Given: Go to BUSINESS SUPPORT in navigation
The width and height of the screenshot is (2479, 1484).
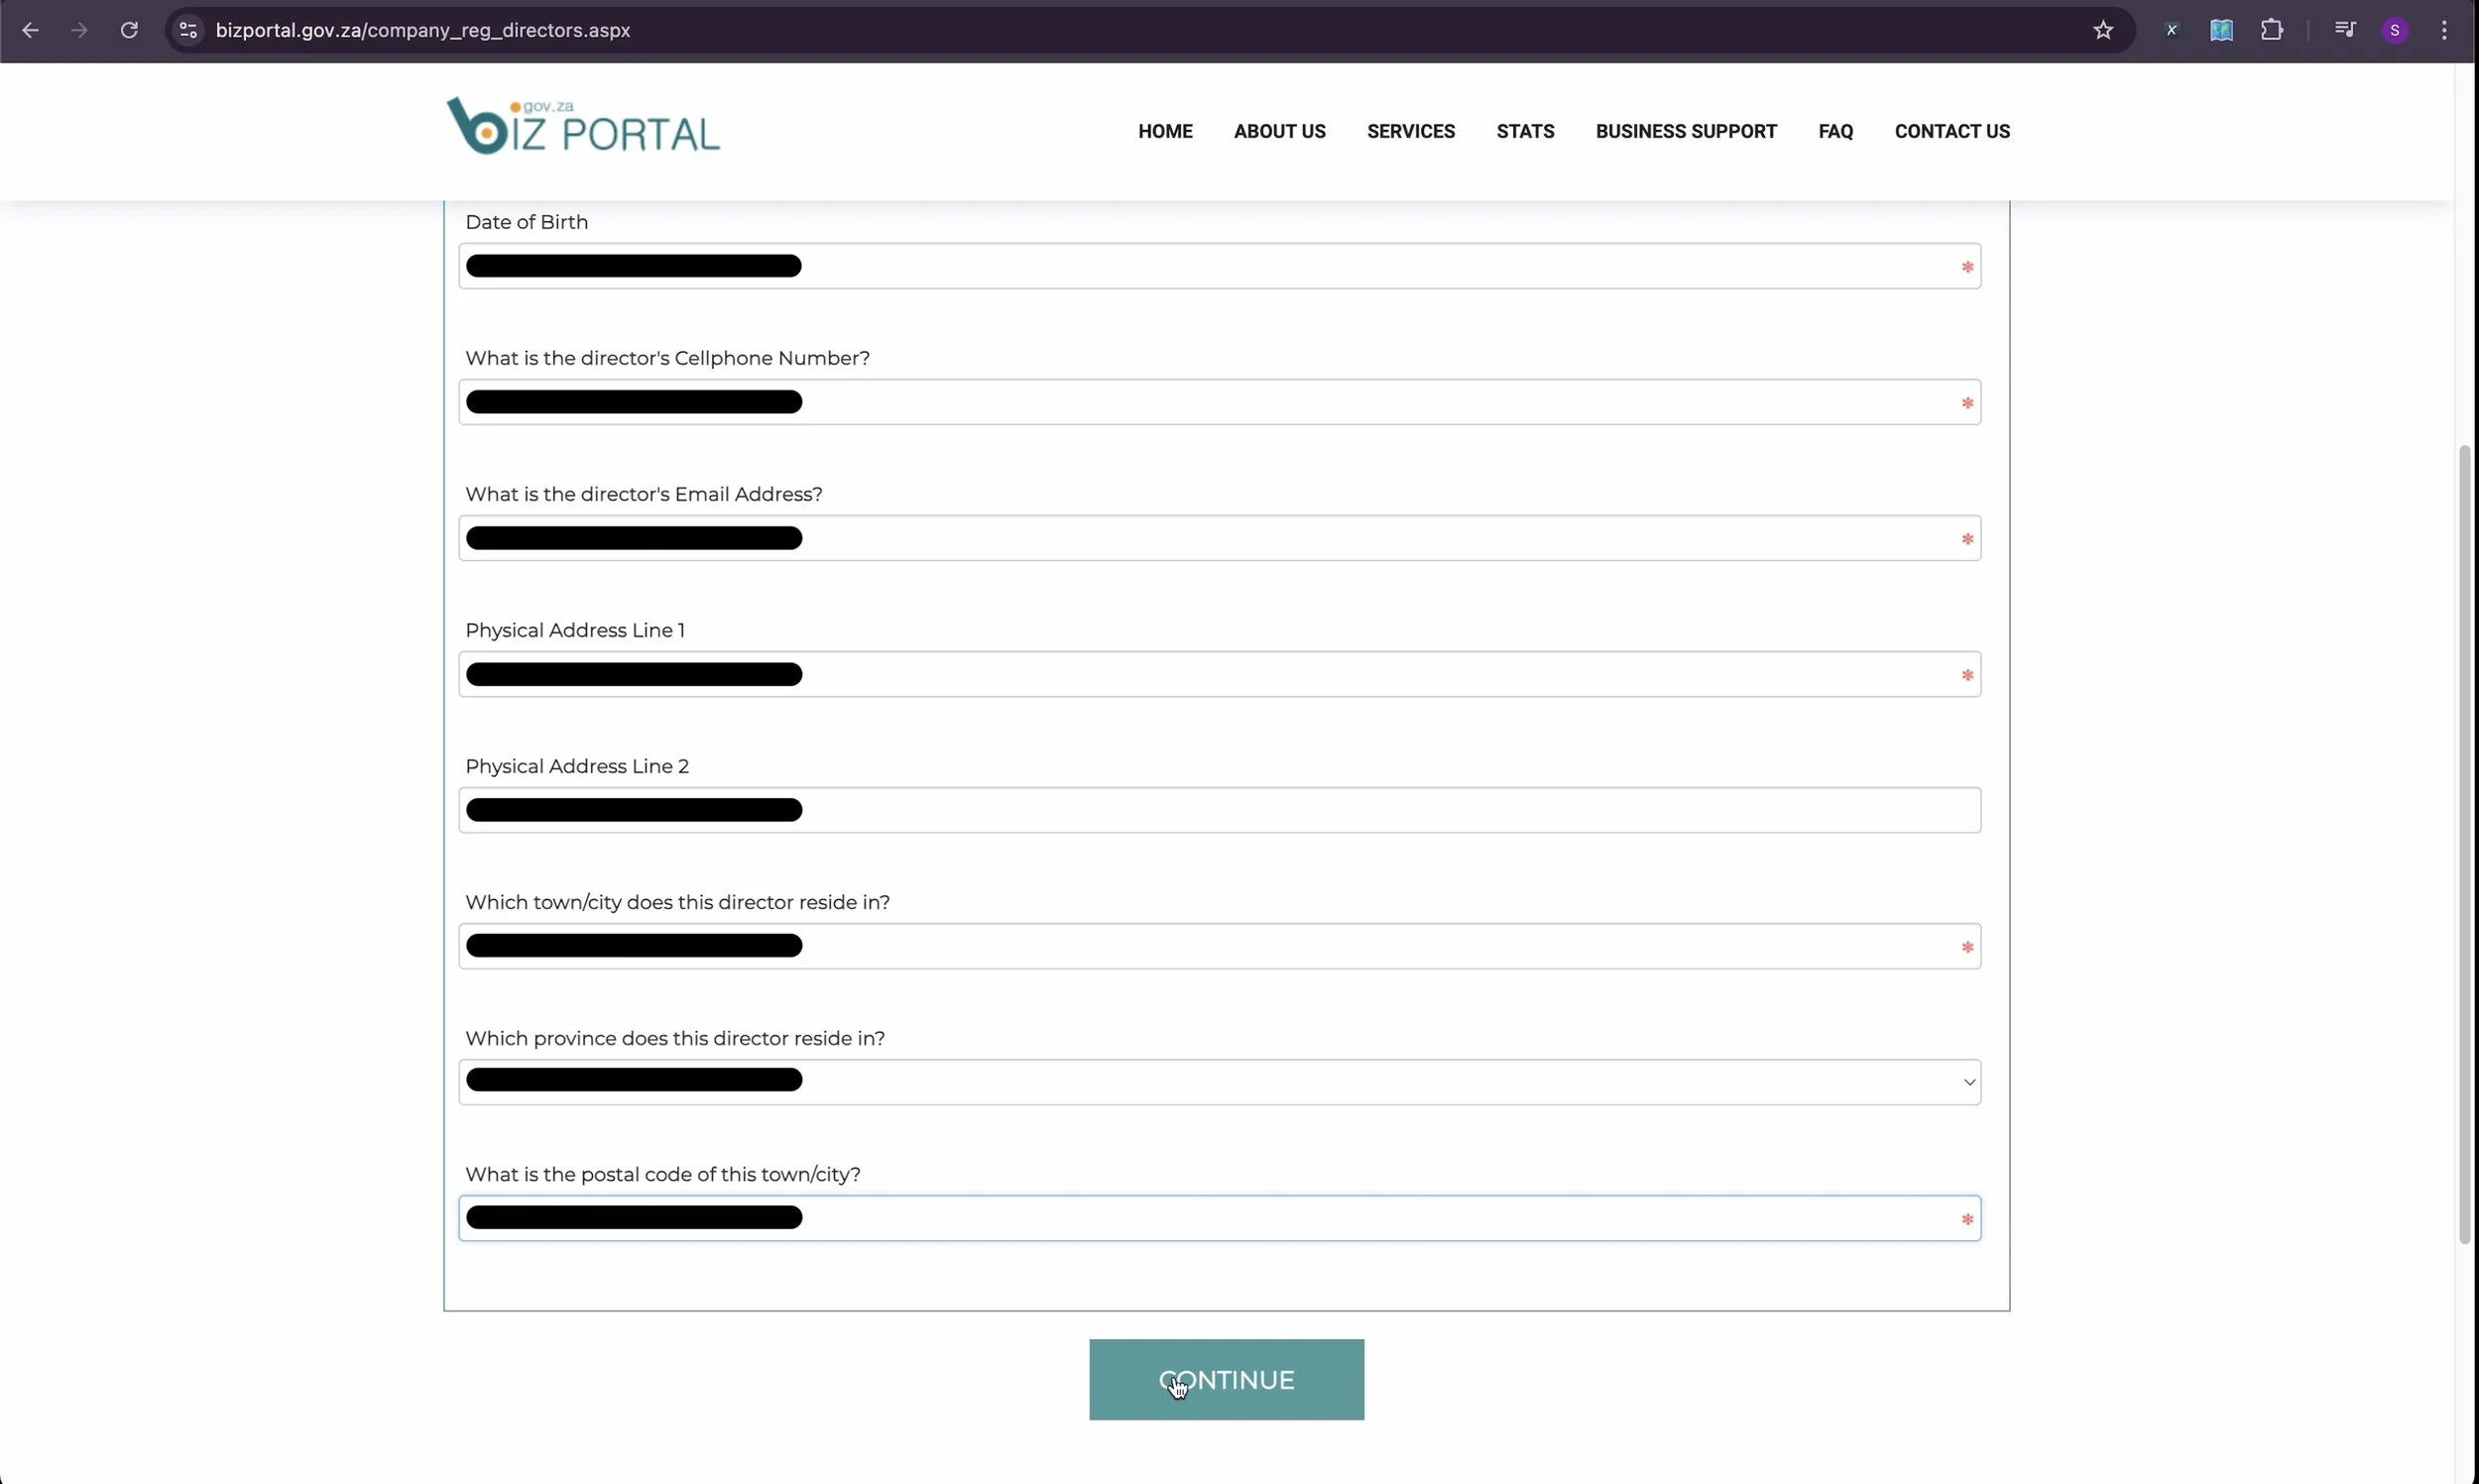Looking at the screenshot, I should pos(1685,131).
